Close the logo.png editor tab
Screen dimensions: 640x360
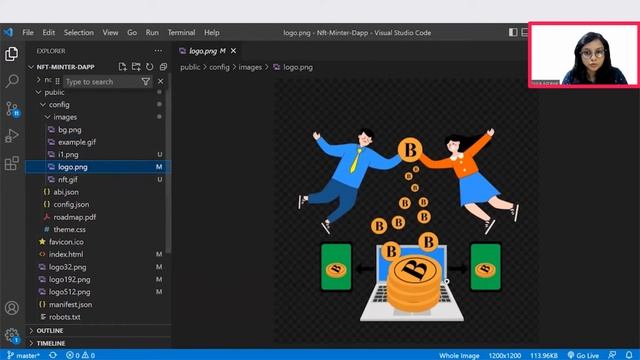coord(233,51)
